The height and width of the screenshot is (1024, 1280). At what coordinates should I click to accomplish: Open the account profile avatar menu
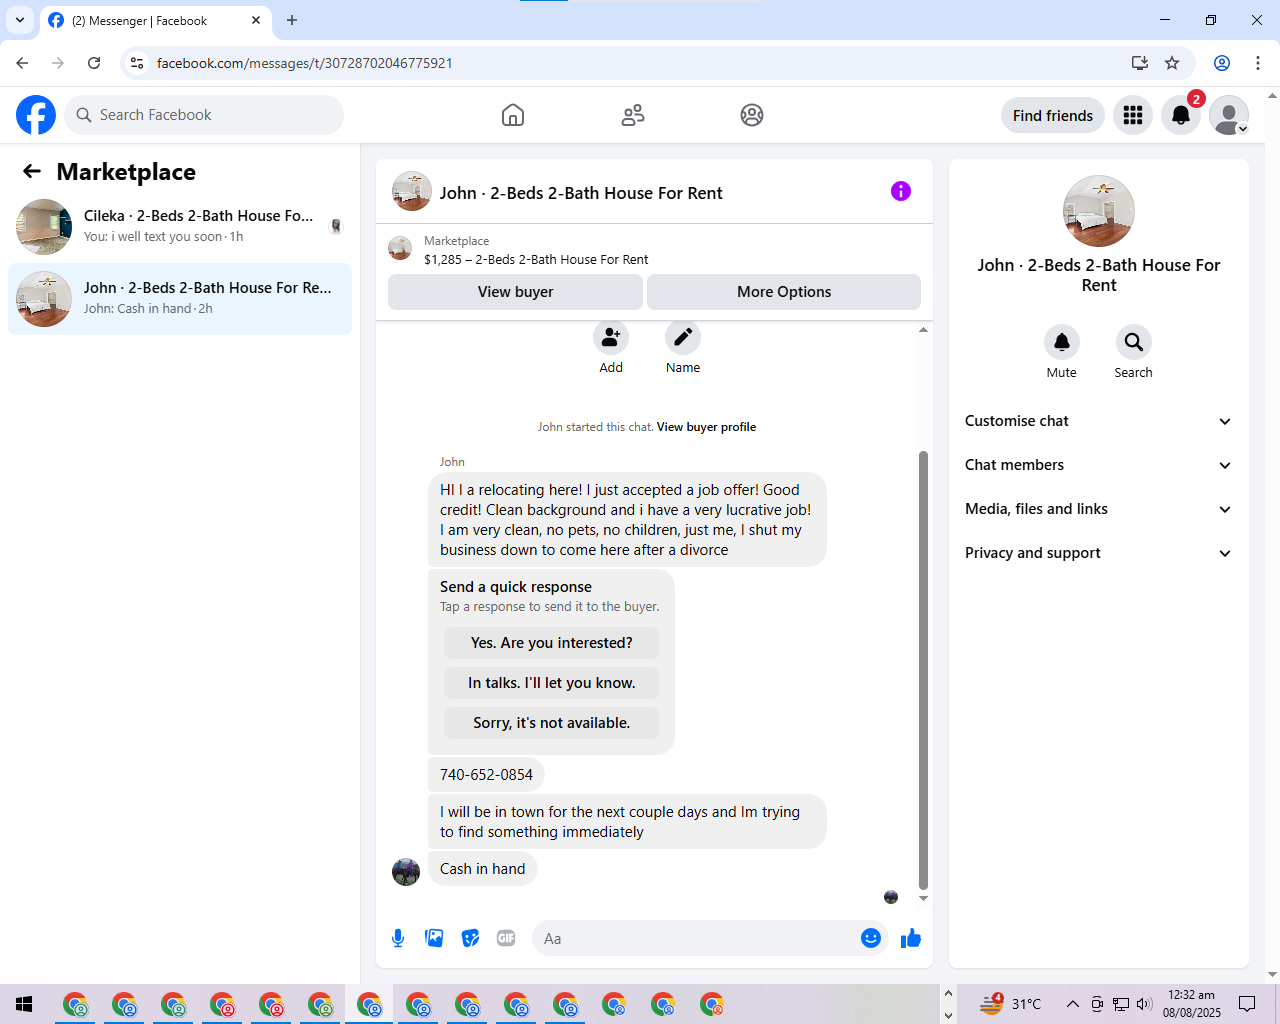click(1229, 115)
